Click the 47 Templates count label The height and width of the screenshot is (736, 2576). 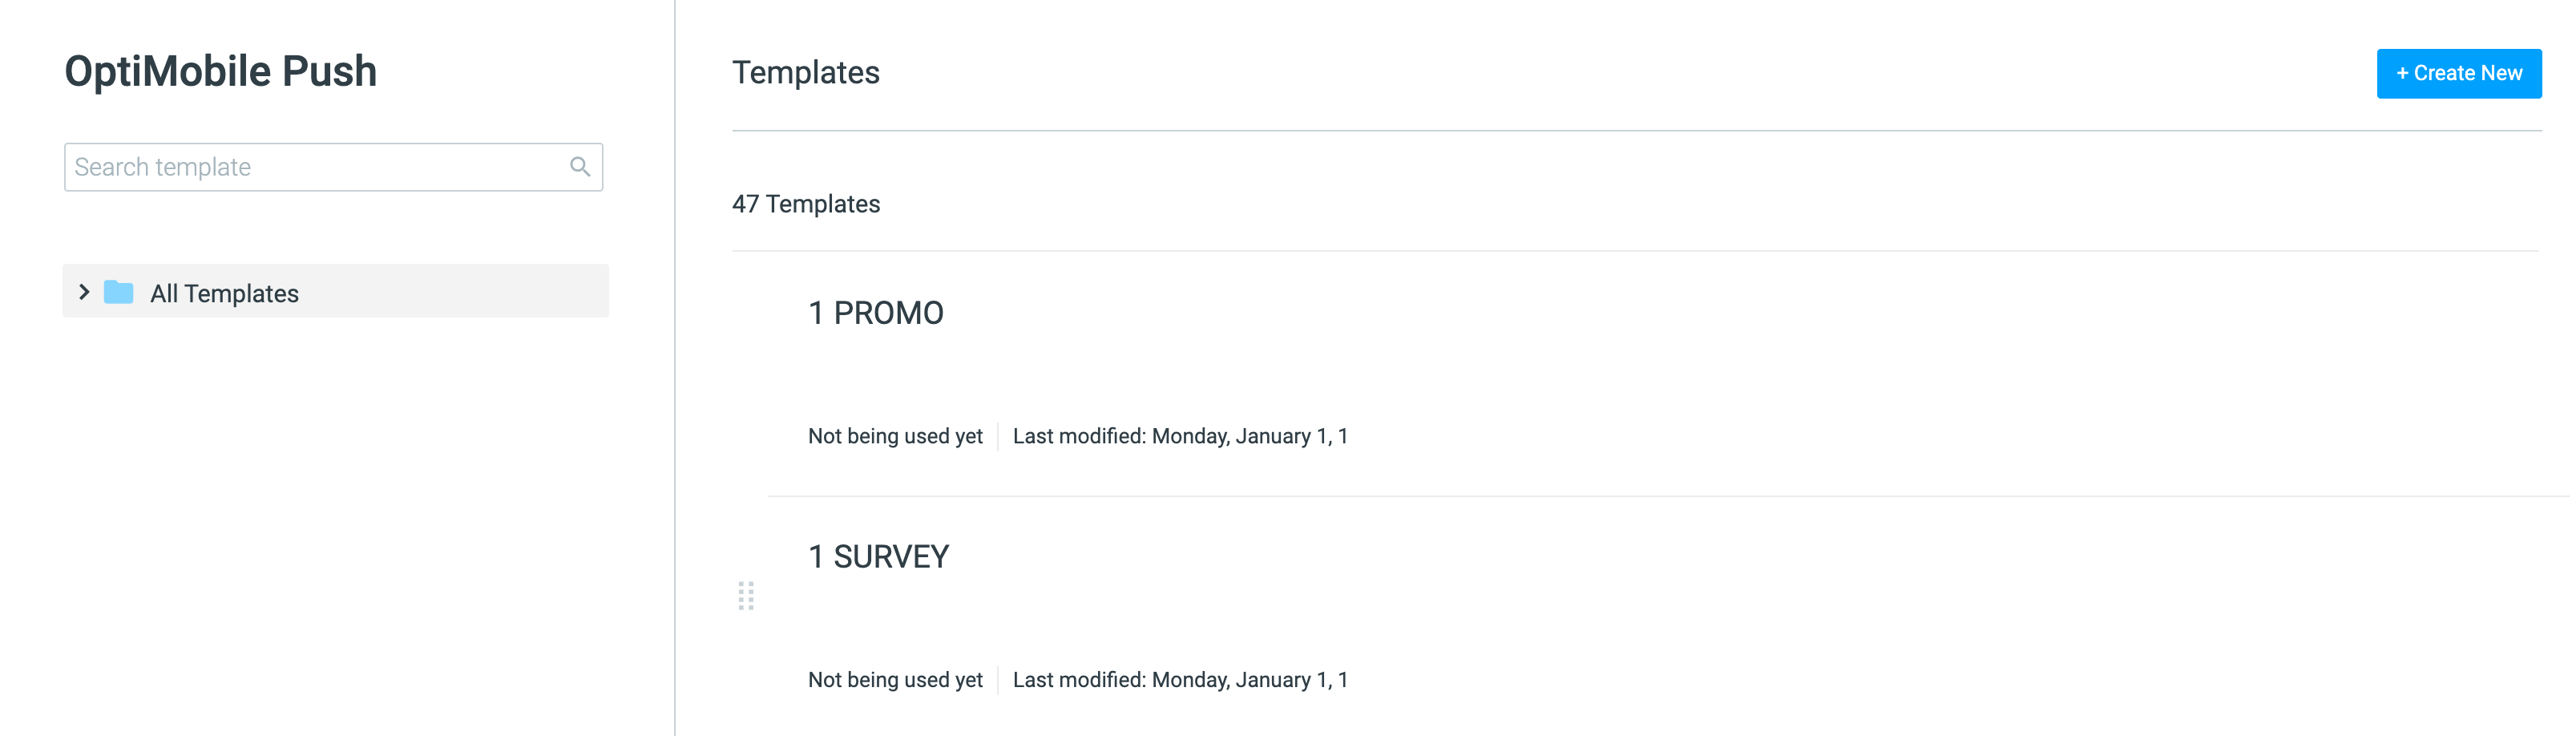click(806, 204)
